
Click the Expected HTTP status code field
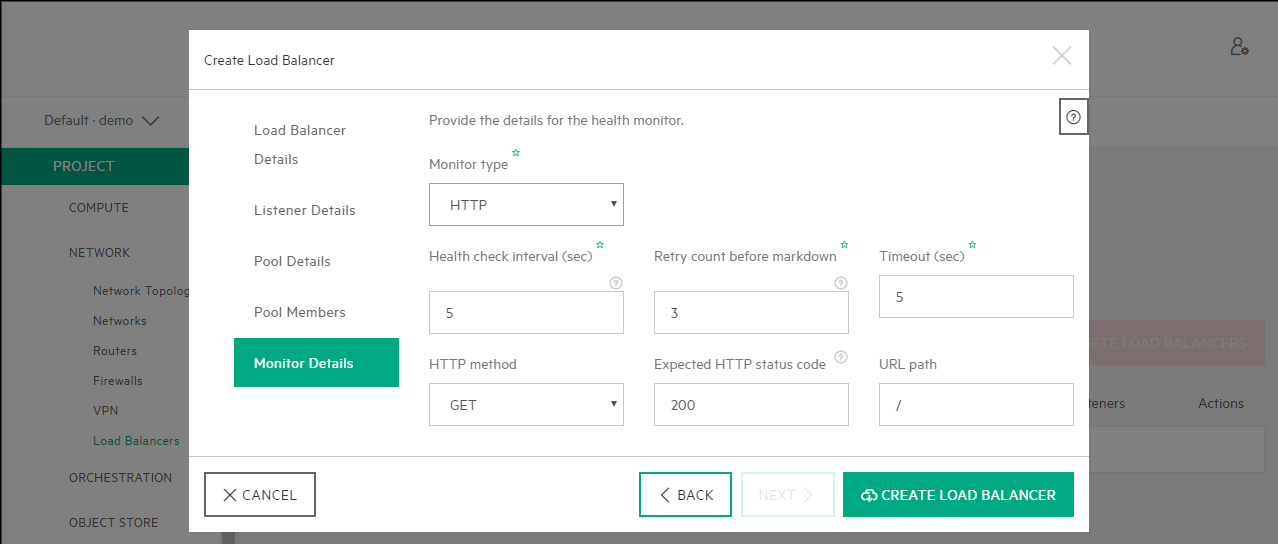pos(751,405)
